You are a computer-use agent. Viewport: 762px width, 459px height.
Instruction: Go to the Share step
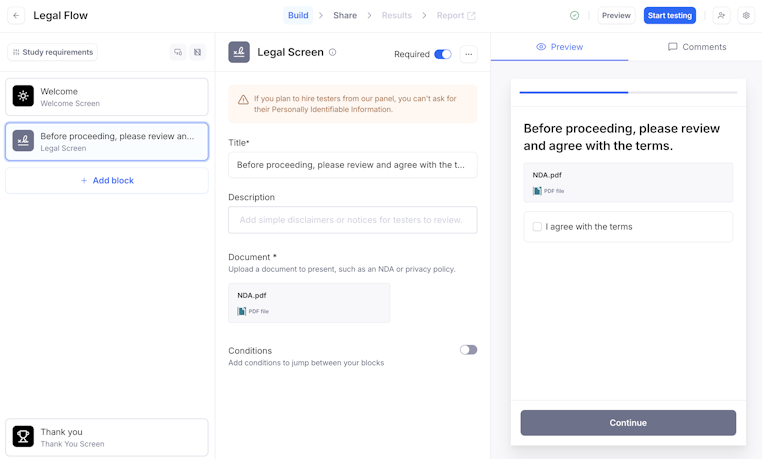tap(345, 16)
